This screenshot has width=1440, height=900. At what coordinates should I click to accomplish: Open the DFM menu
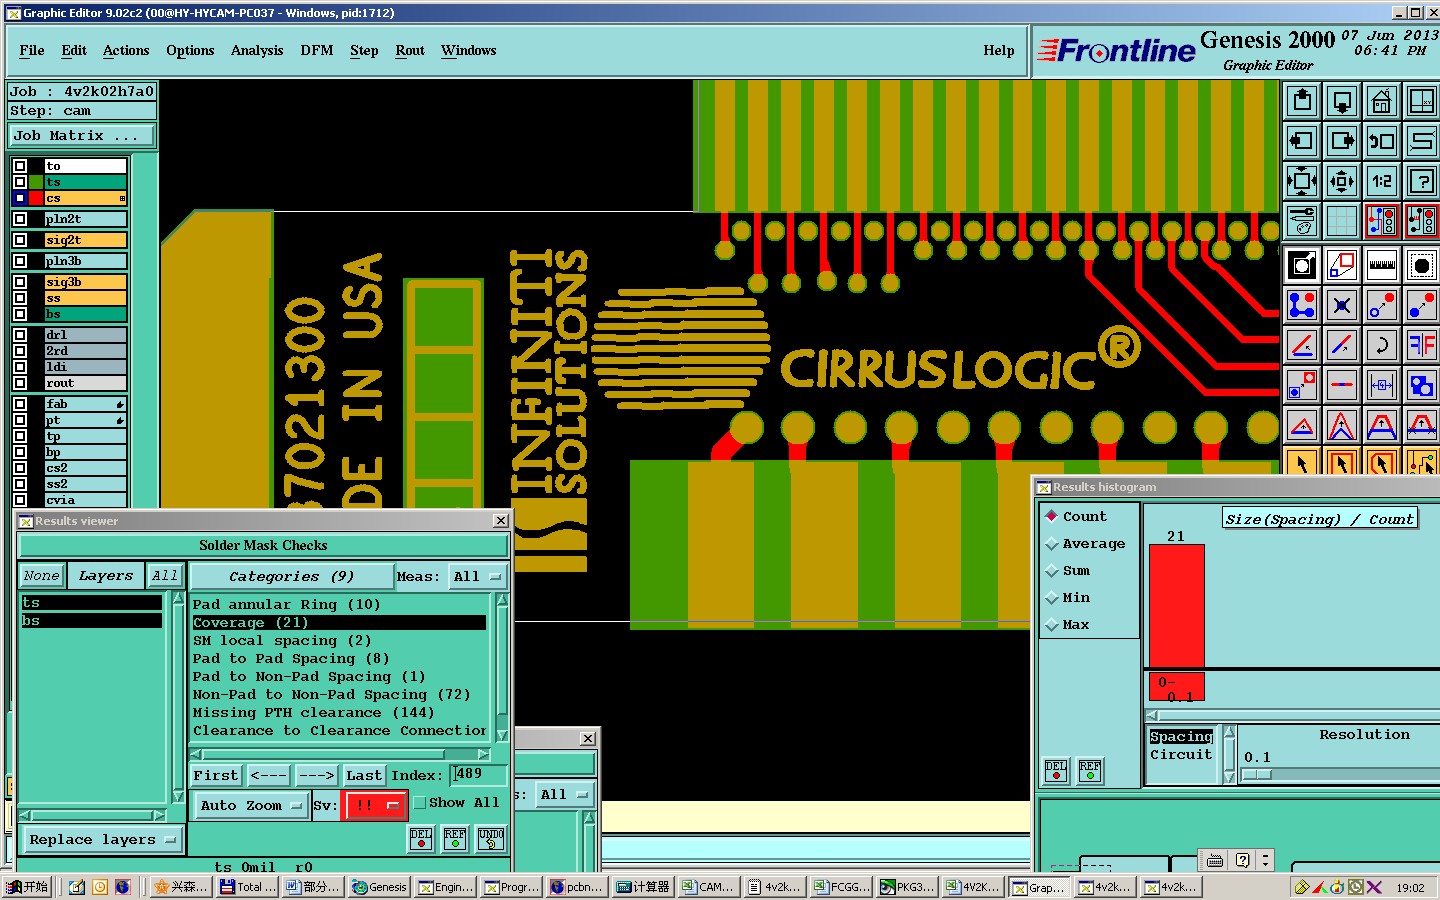click(317, 51)
